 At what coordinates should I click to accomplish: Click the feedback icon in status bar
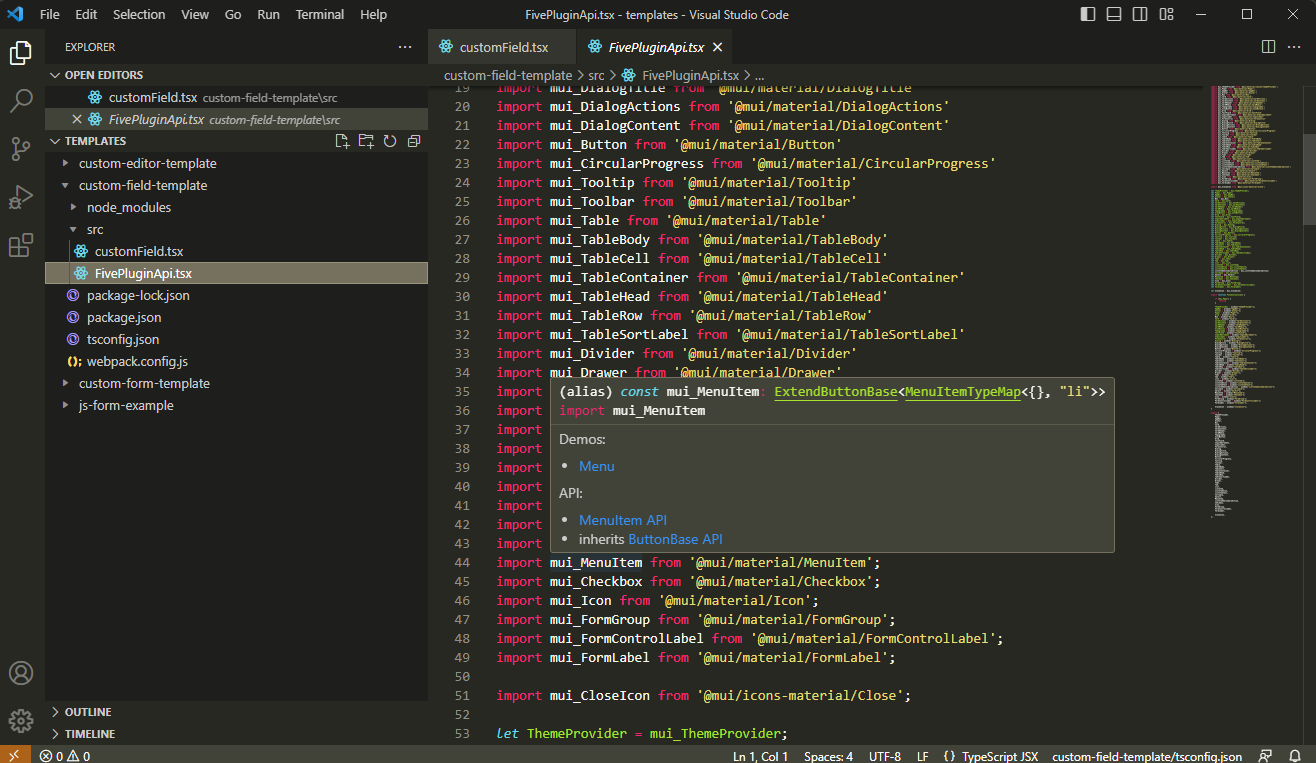coord(1266,756)
